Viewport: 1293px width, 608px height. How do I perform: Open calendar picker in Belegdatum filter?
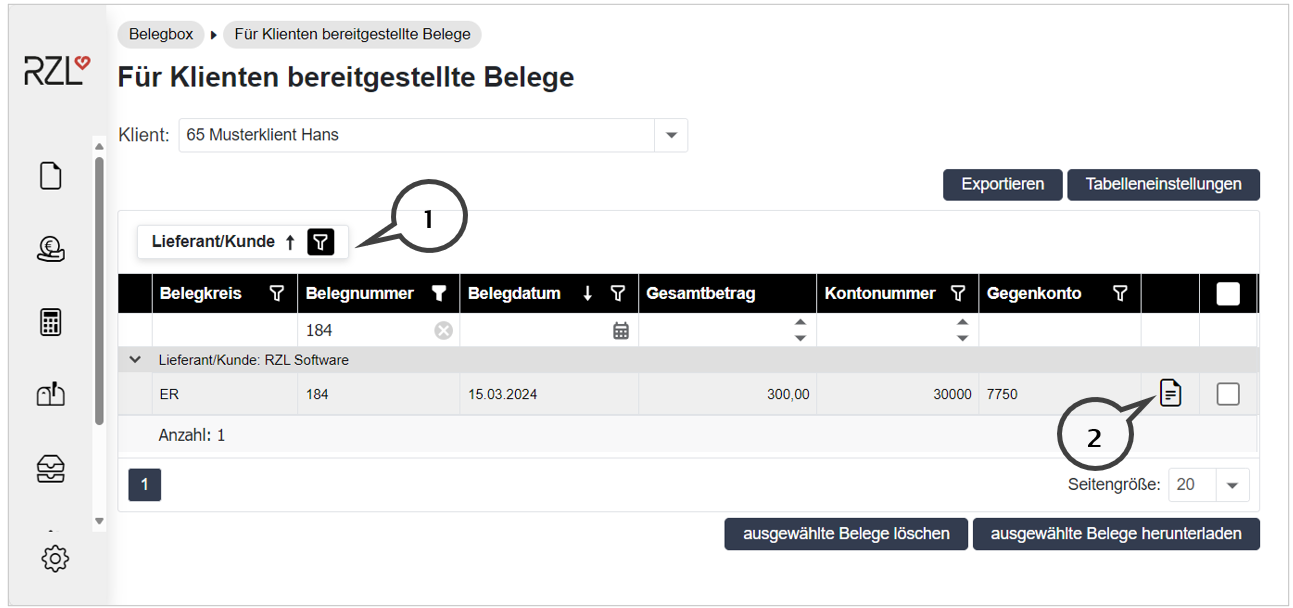[x=620, y=330]
